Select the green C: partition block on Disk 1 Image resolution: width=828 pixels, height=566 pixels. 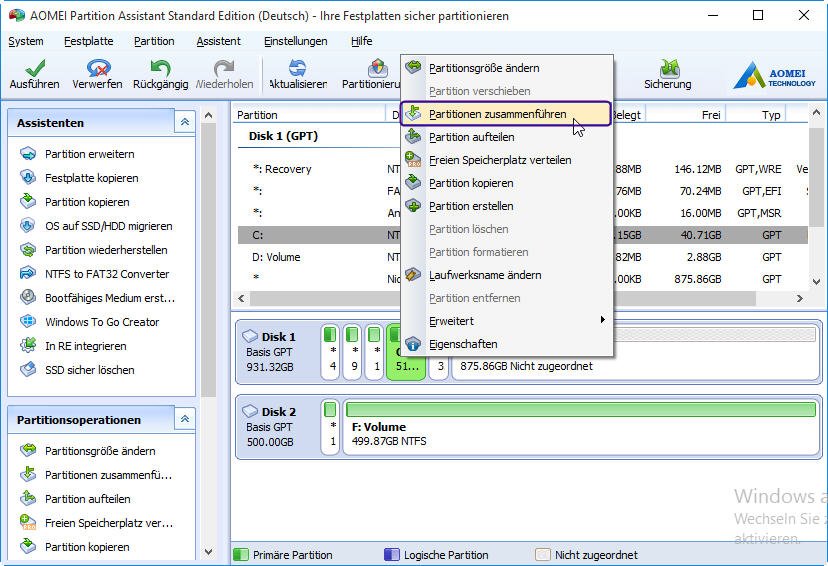pyautogui.click(x=406, y=352)
